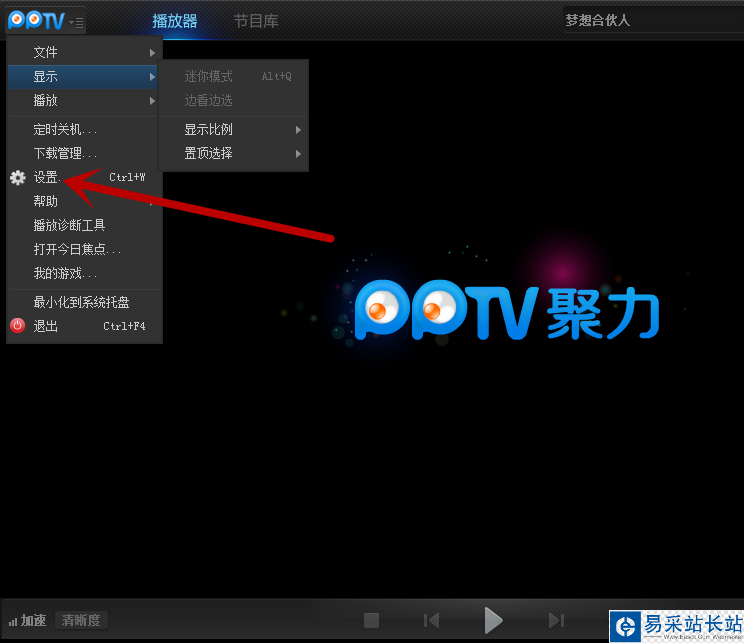The height and width of the screenshot is (643, 744).
Task: Click the gear icon next to 设置
Action: point(18,177)
